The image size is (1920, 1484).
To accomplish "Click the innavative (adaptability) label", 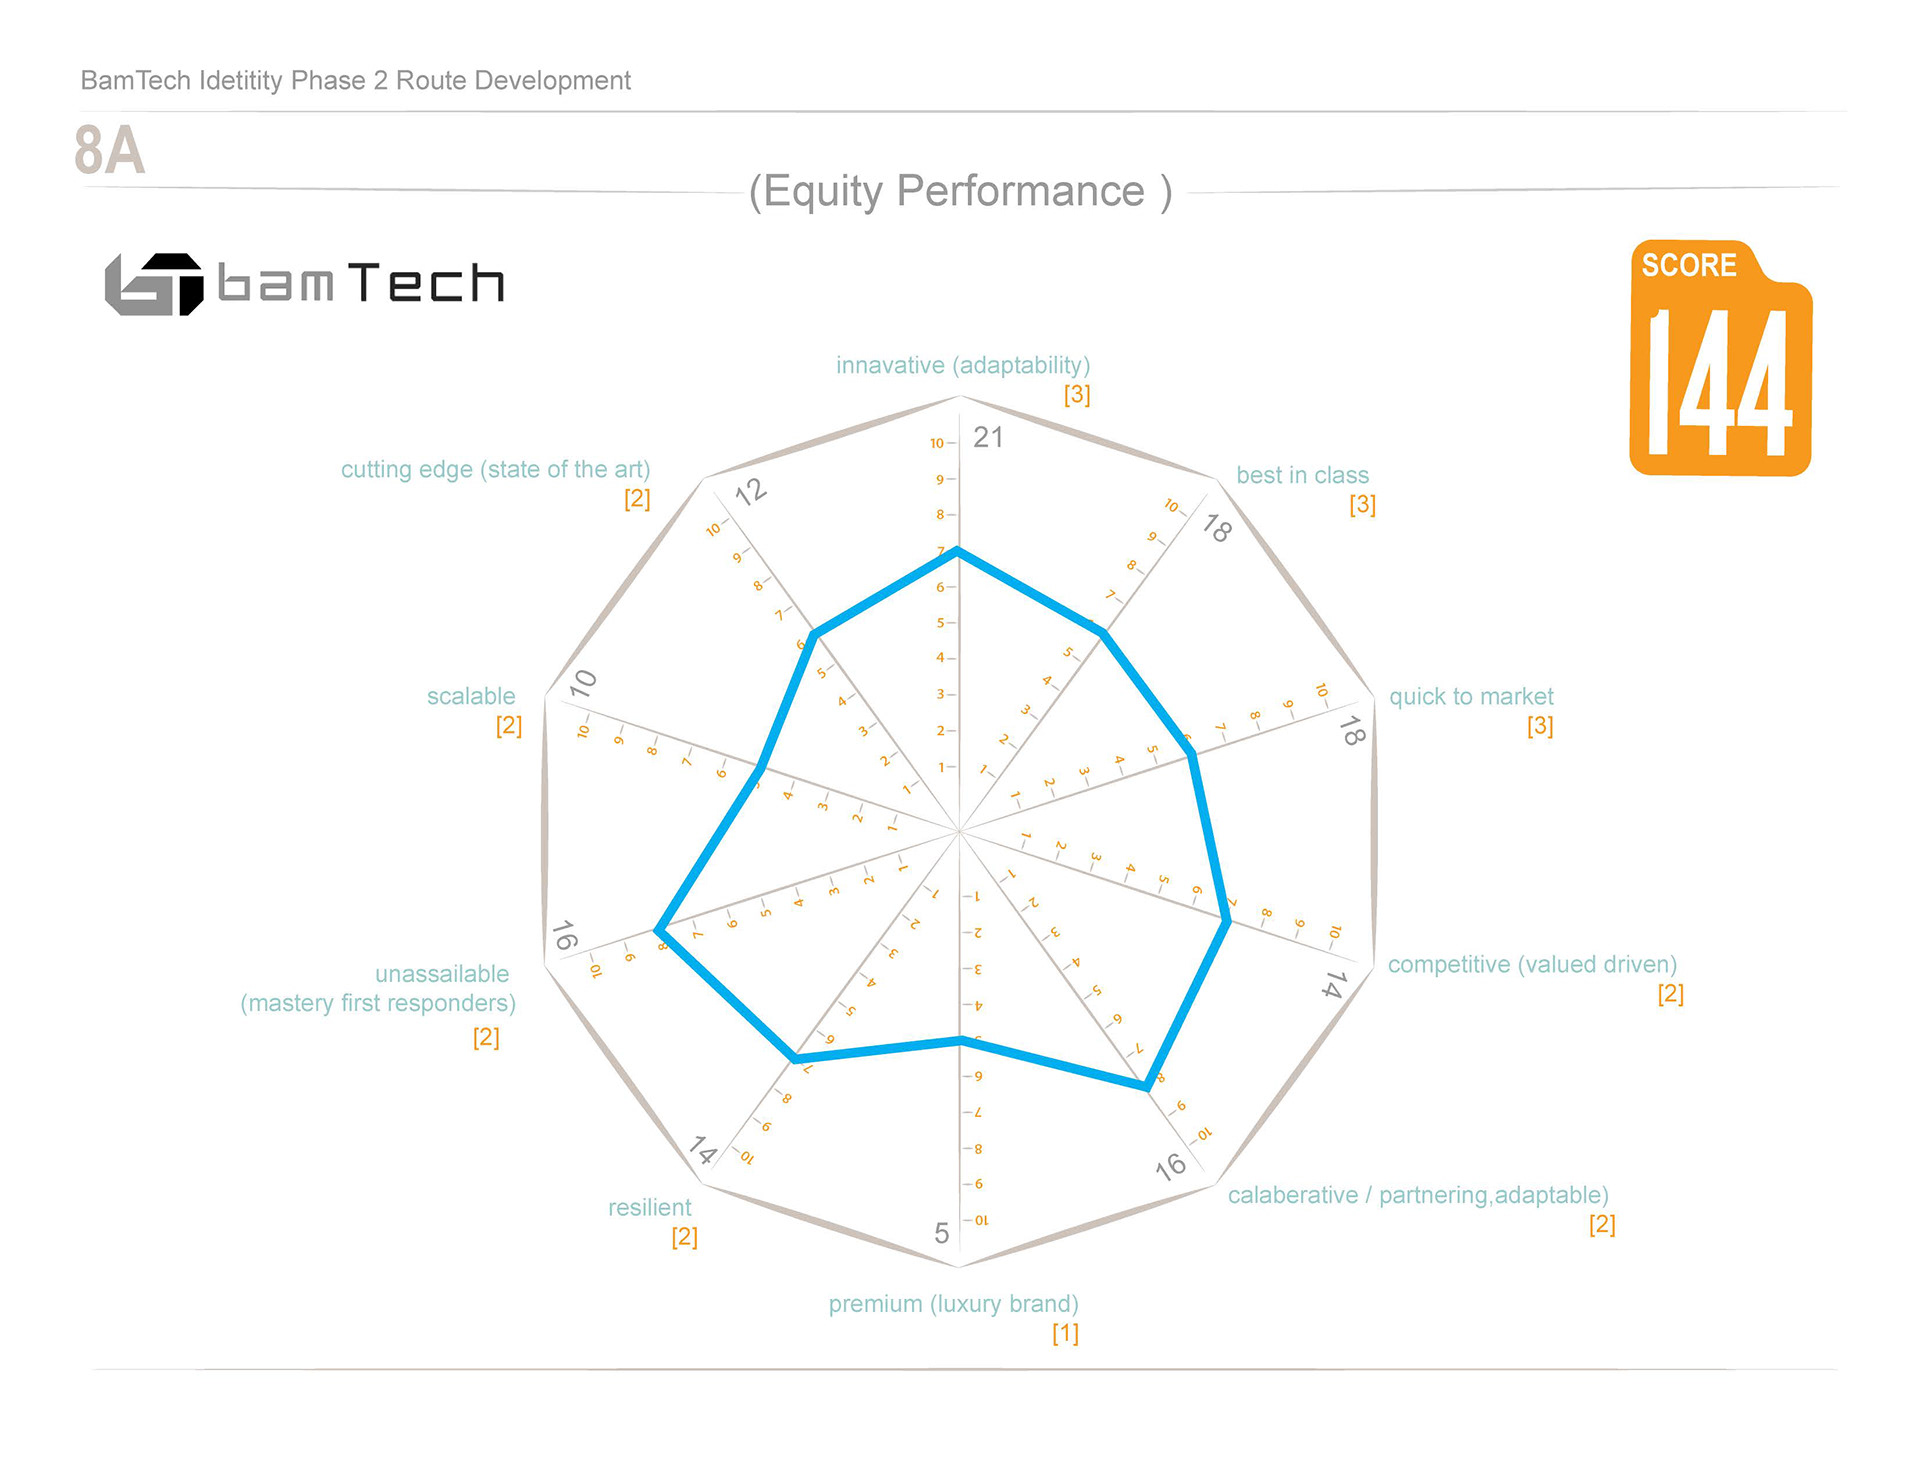I will (962, 366).
